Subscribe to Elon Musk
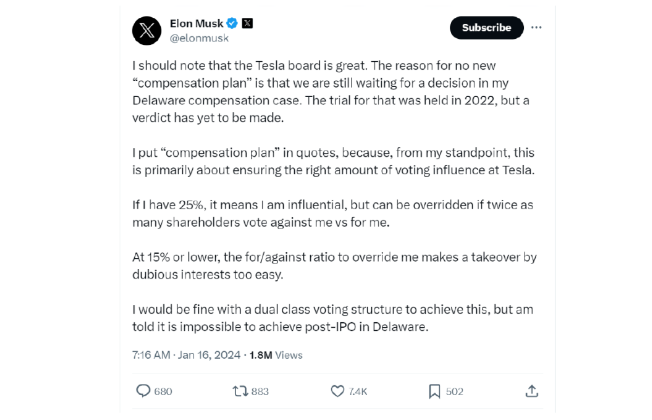 487,27
